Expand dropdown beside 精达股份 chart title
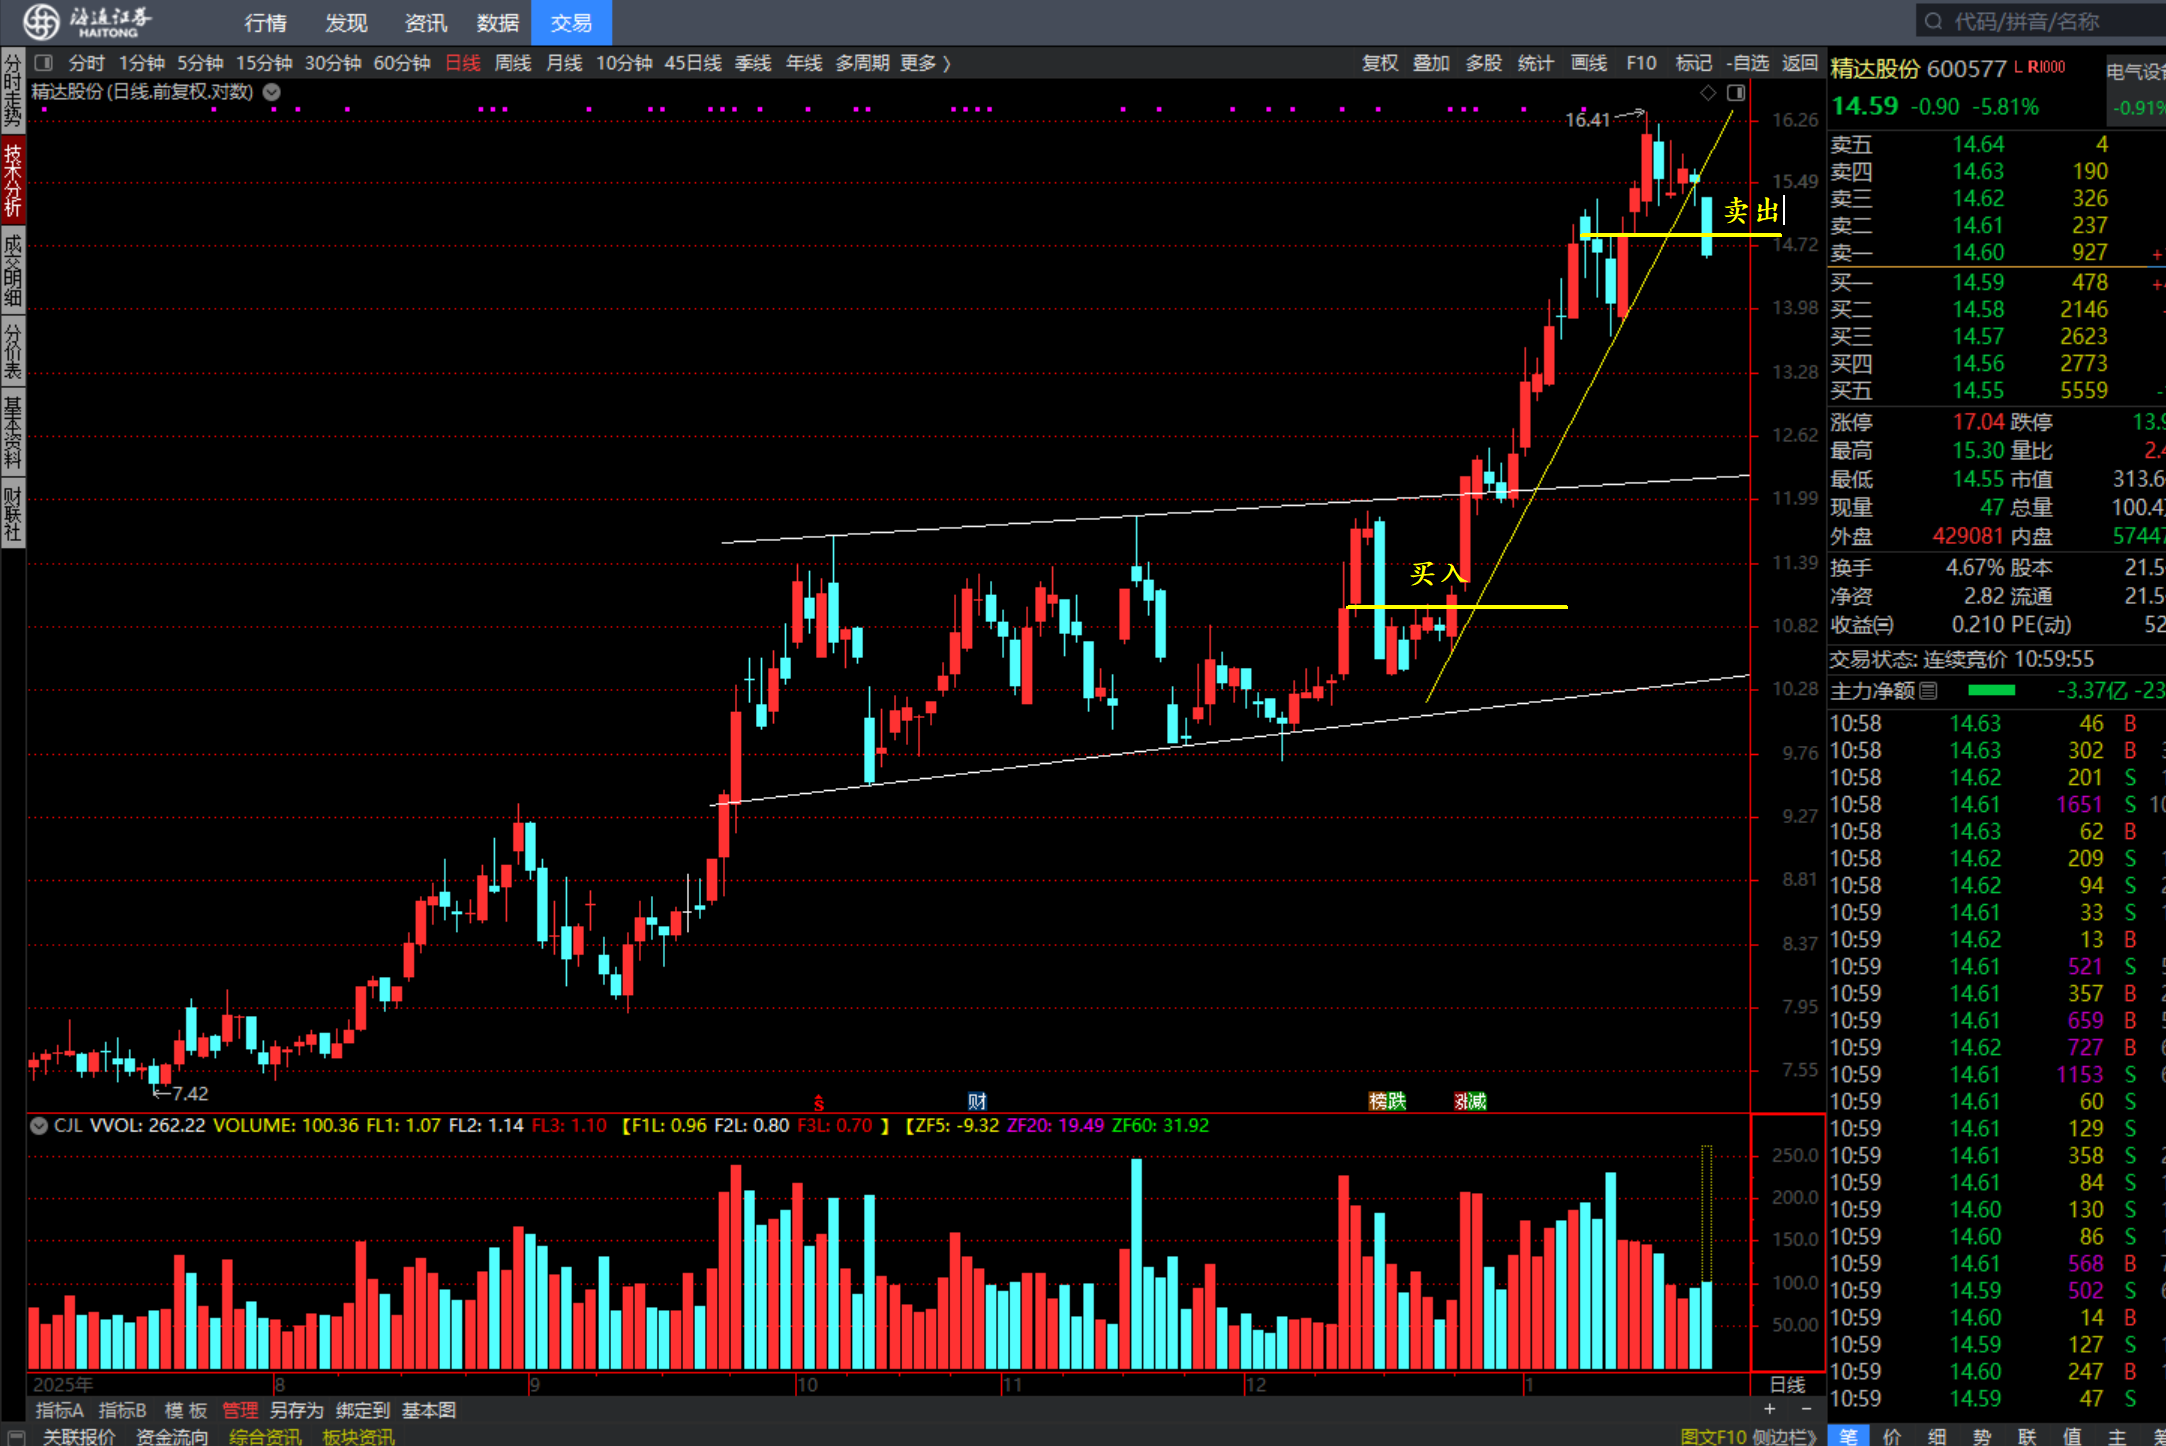This screenshot has width=2166, height=1446. click(x=271, y=92)
